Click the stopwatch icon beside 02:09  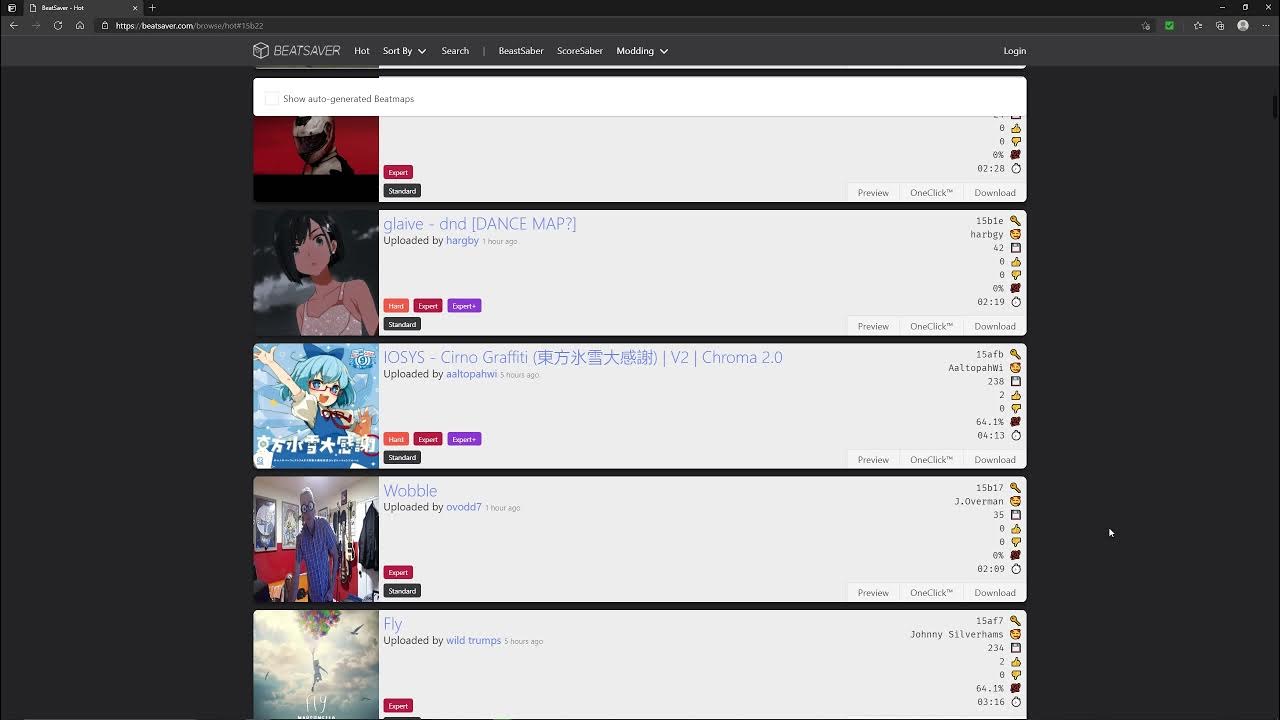[1015, 569]
